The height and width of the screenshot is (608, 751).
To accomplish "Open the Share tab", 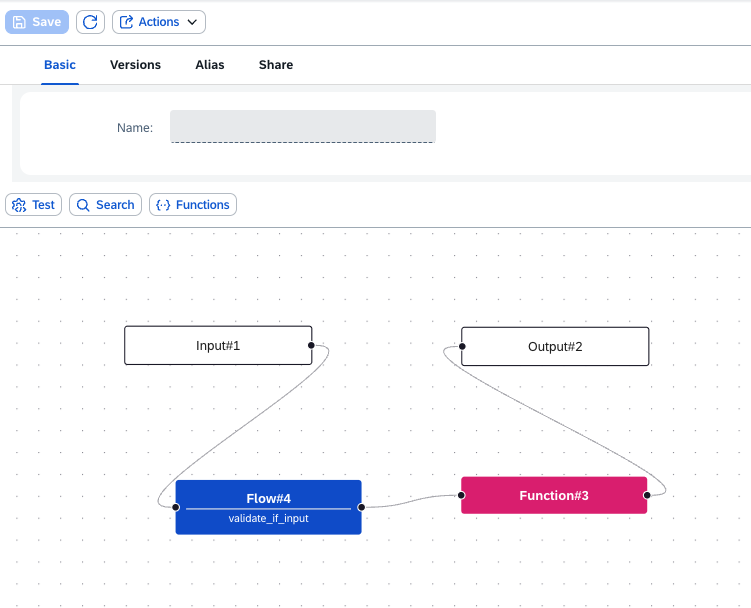I will coord(276,65).
